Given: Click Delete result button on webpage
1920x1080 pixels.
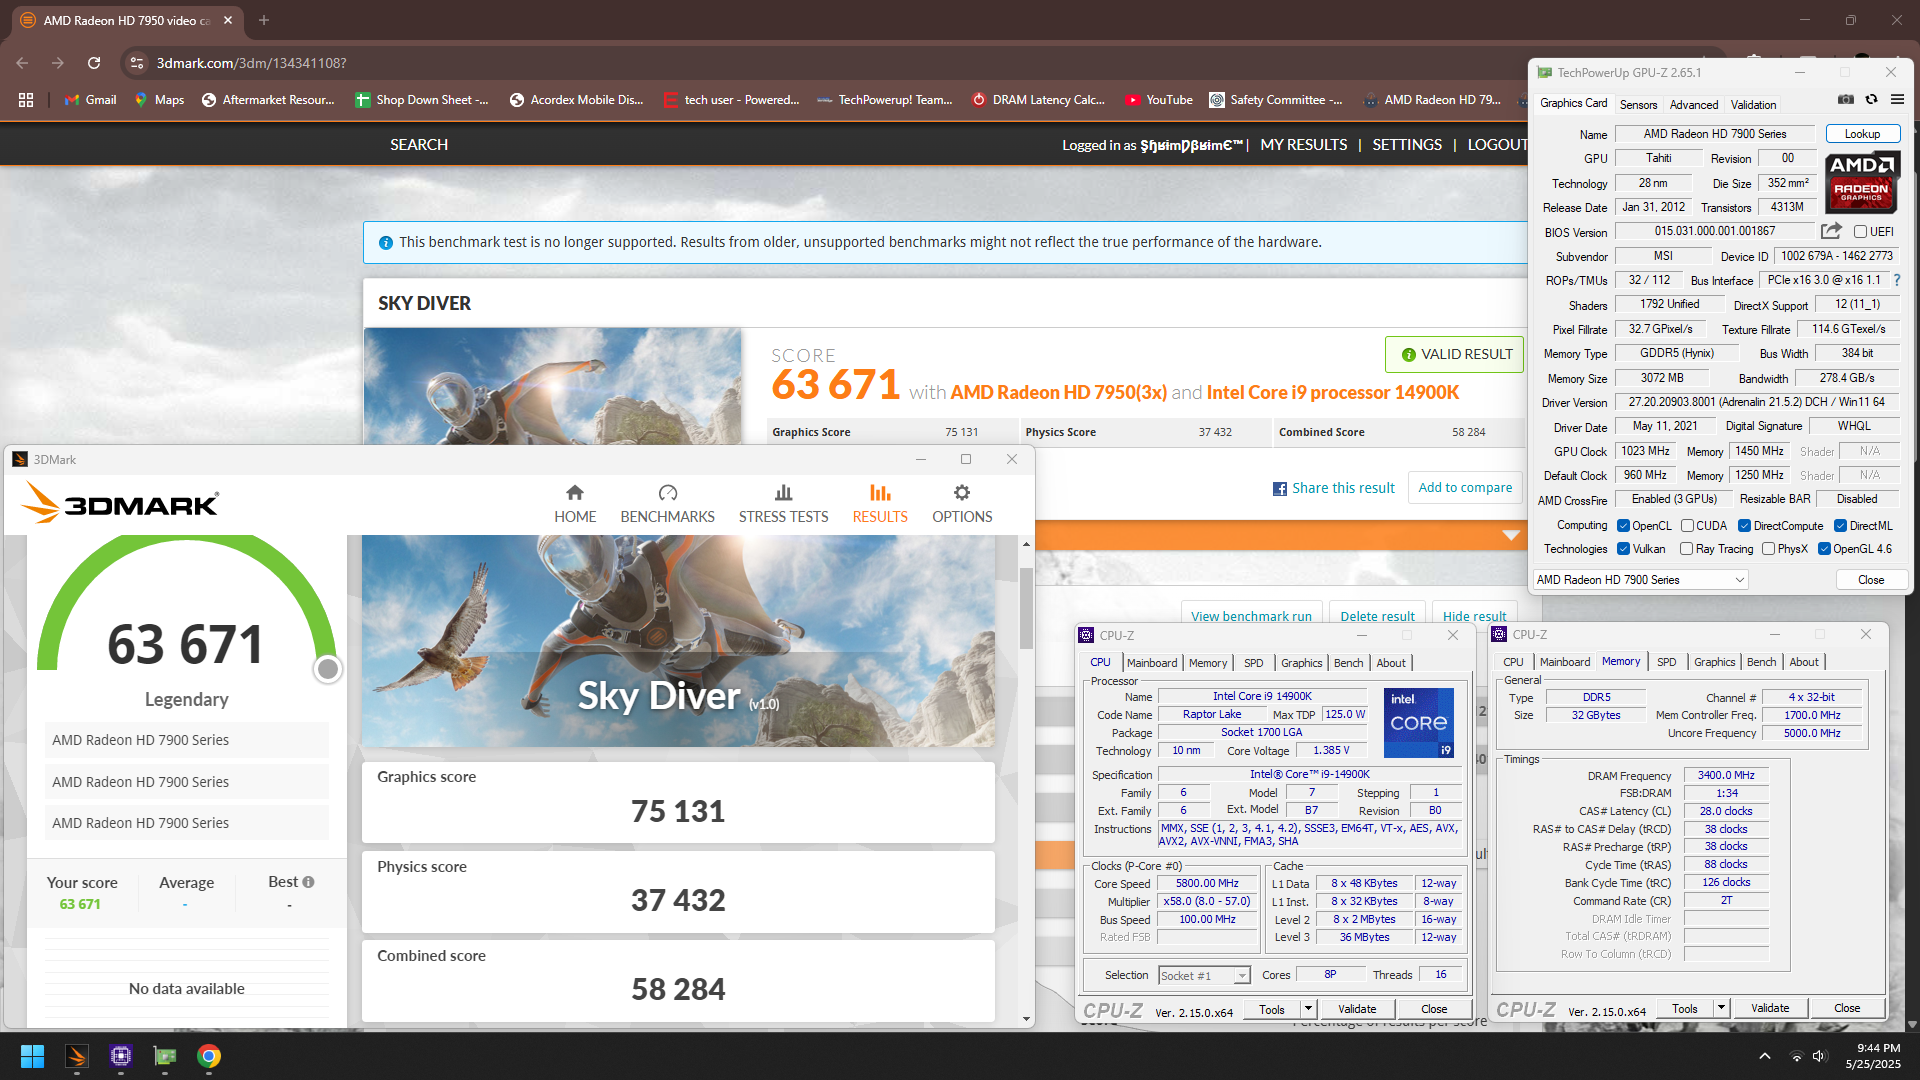Looking at the screenshot, I should [1377, 616].
